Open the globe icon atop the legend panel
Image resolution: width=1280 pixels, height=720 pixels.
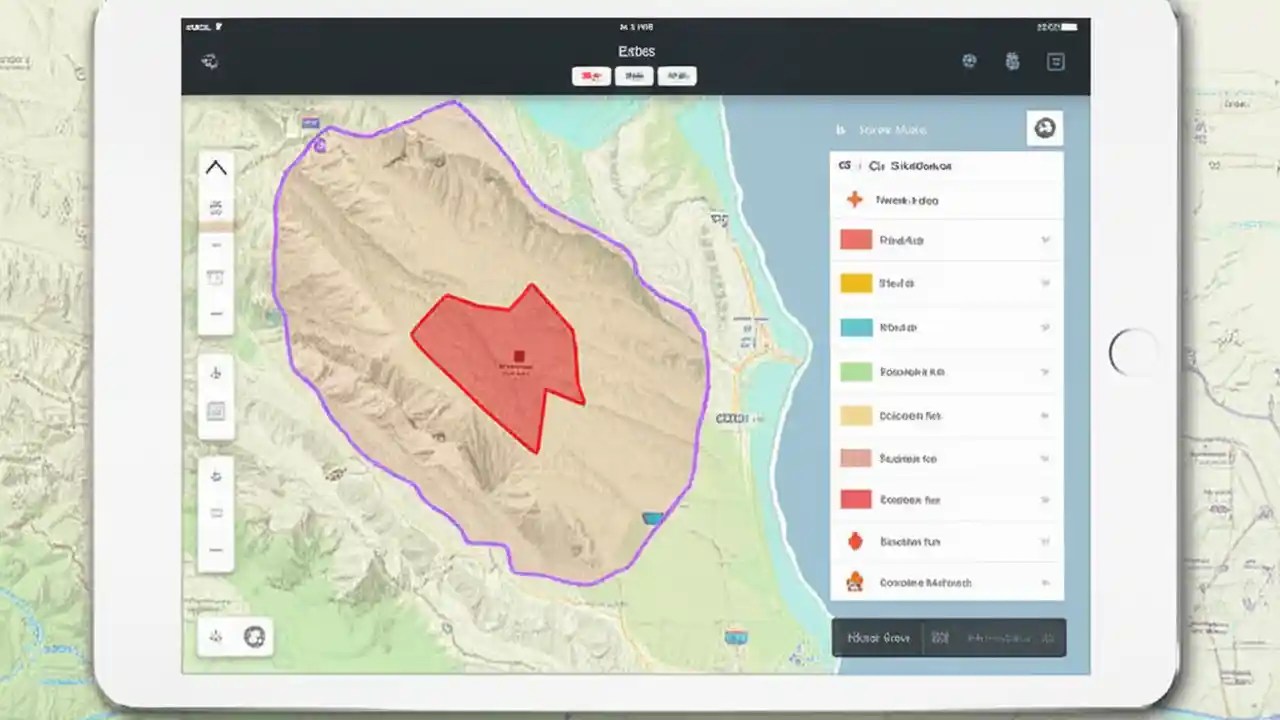(x=1045, y=128)
